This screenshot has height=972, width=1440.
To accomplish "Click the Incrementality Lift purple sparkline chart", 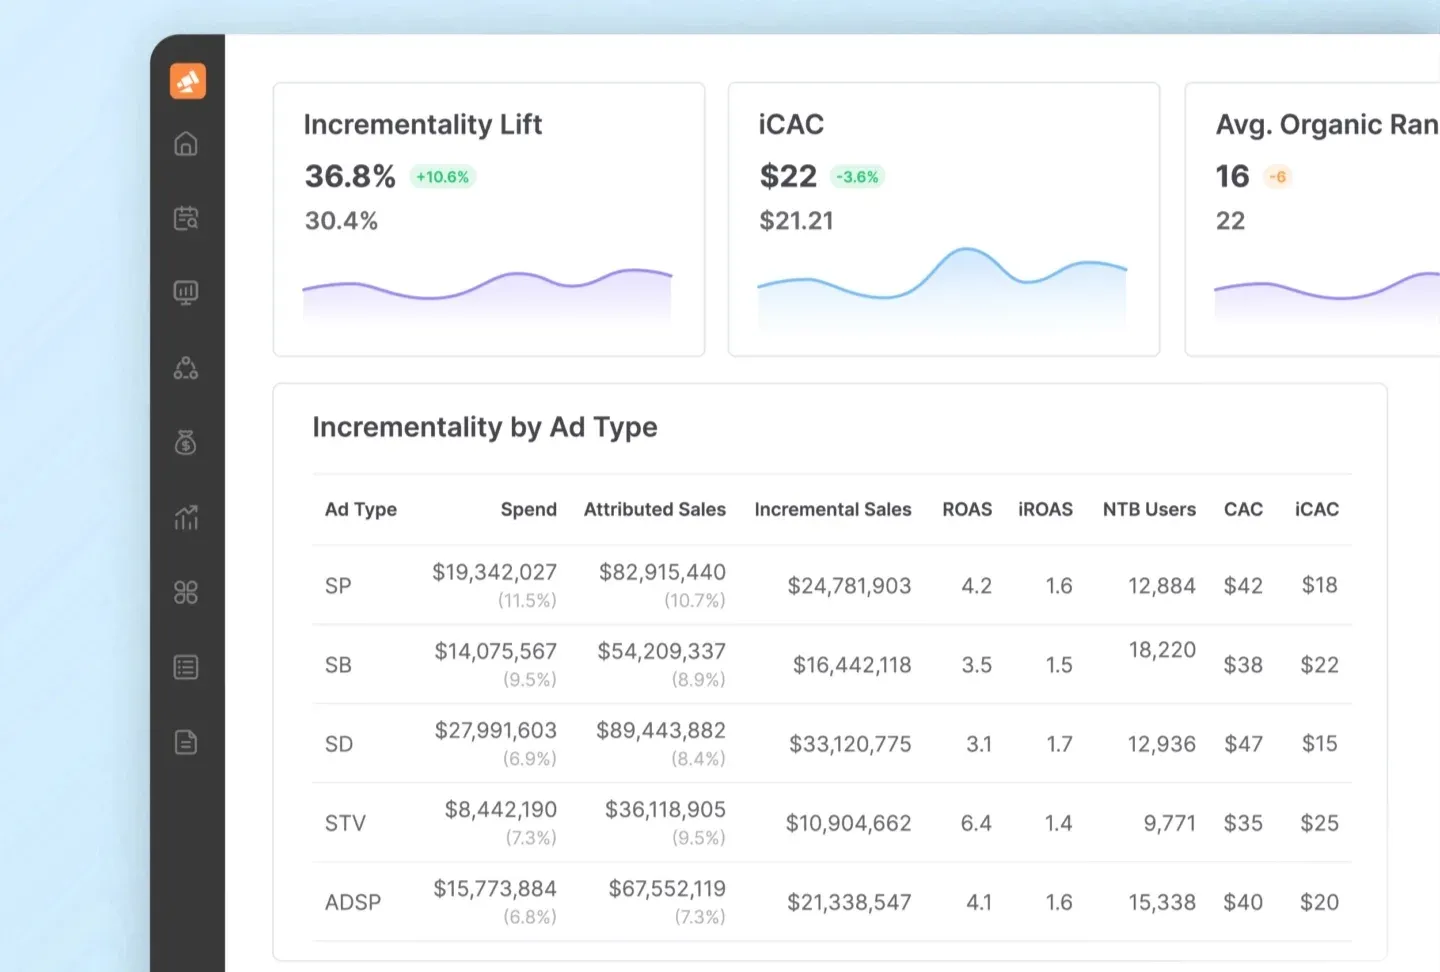I will [x=488, y=294].
